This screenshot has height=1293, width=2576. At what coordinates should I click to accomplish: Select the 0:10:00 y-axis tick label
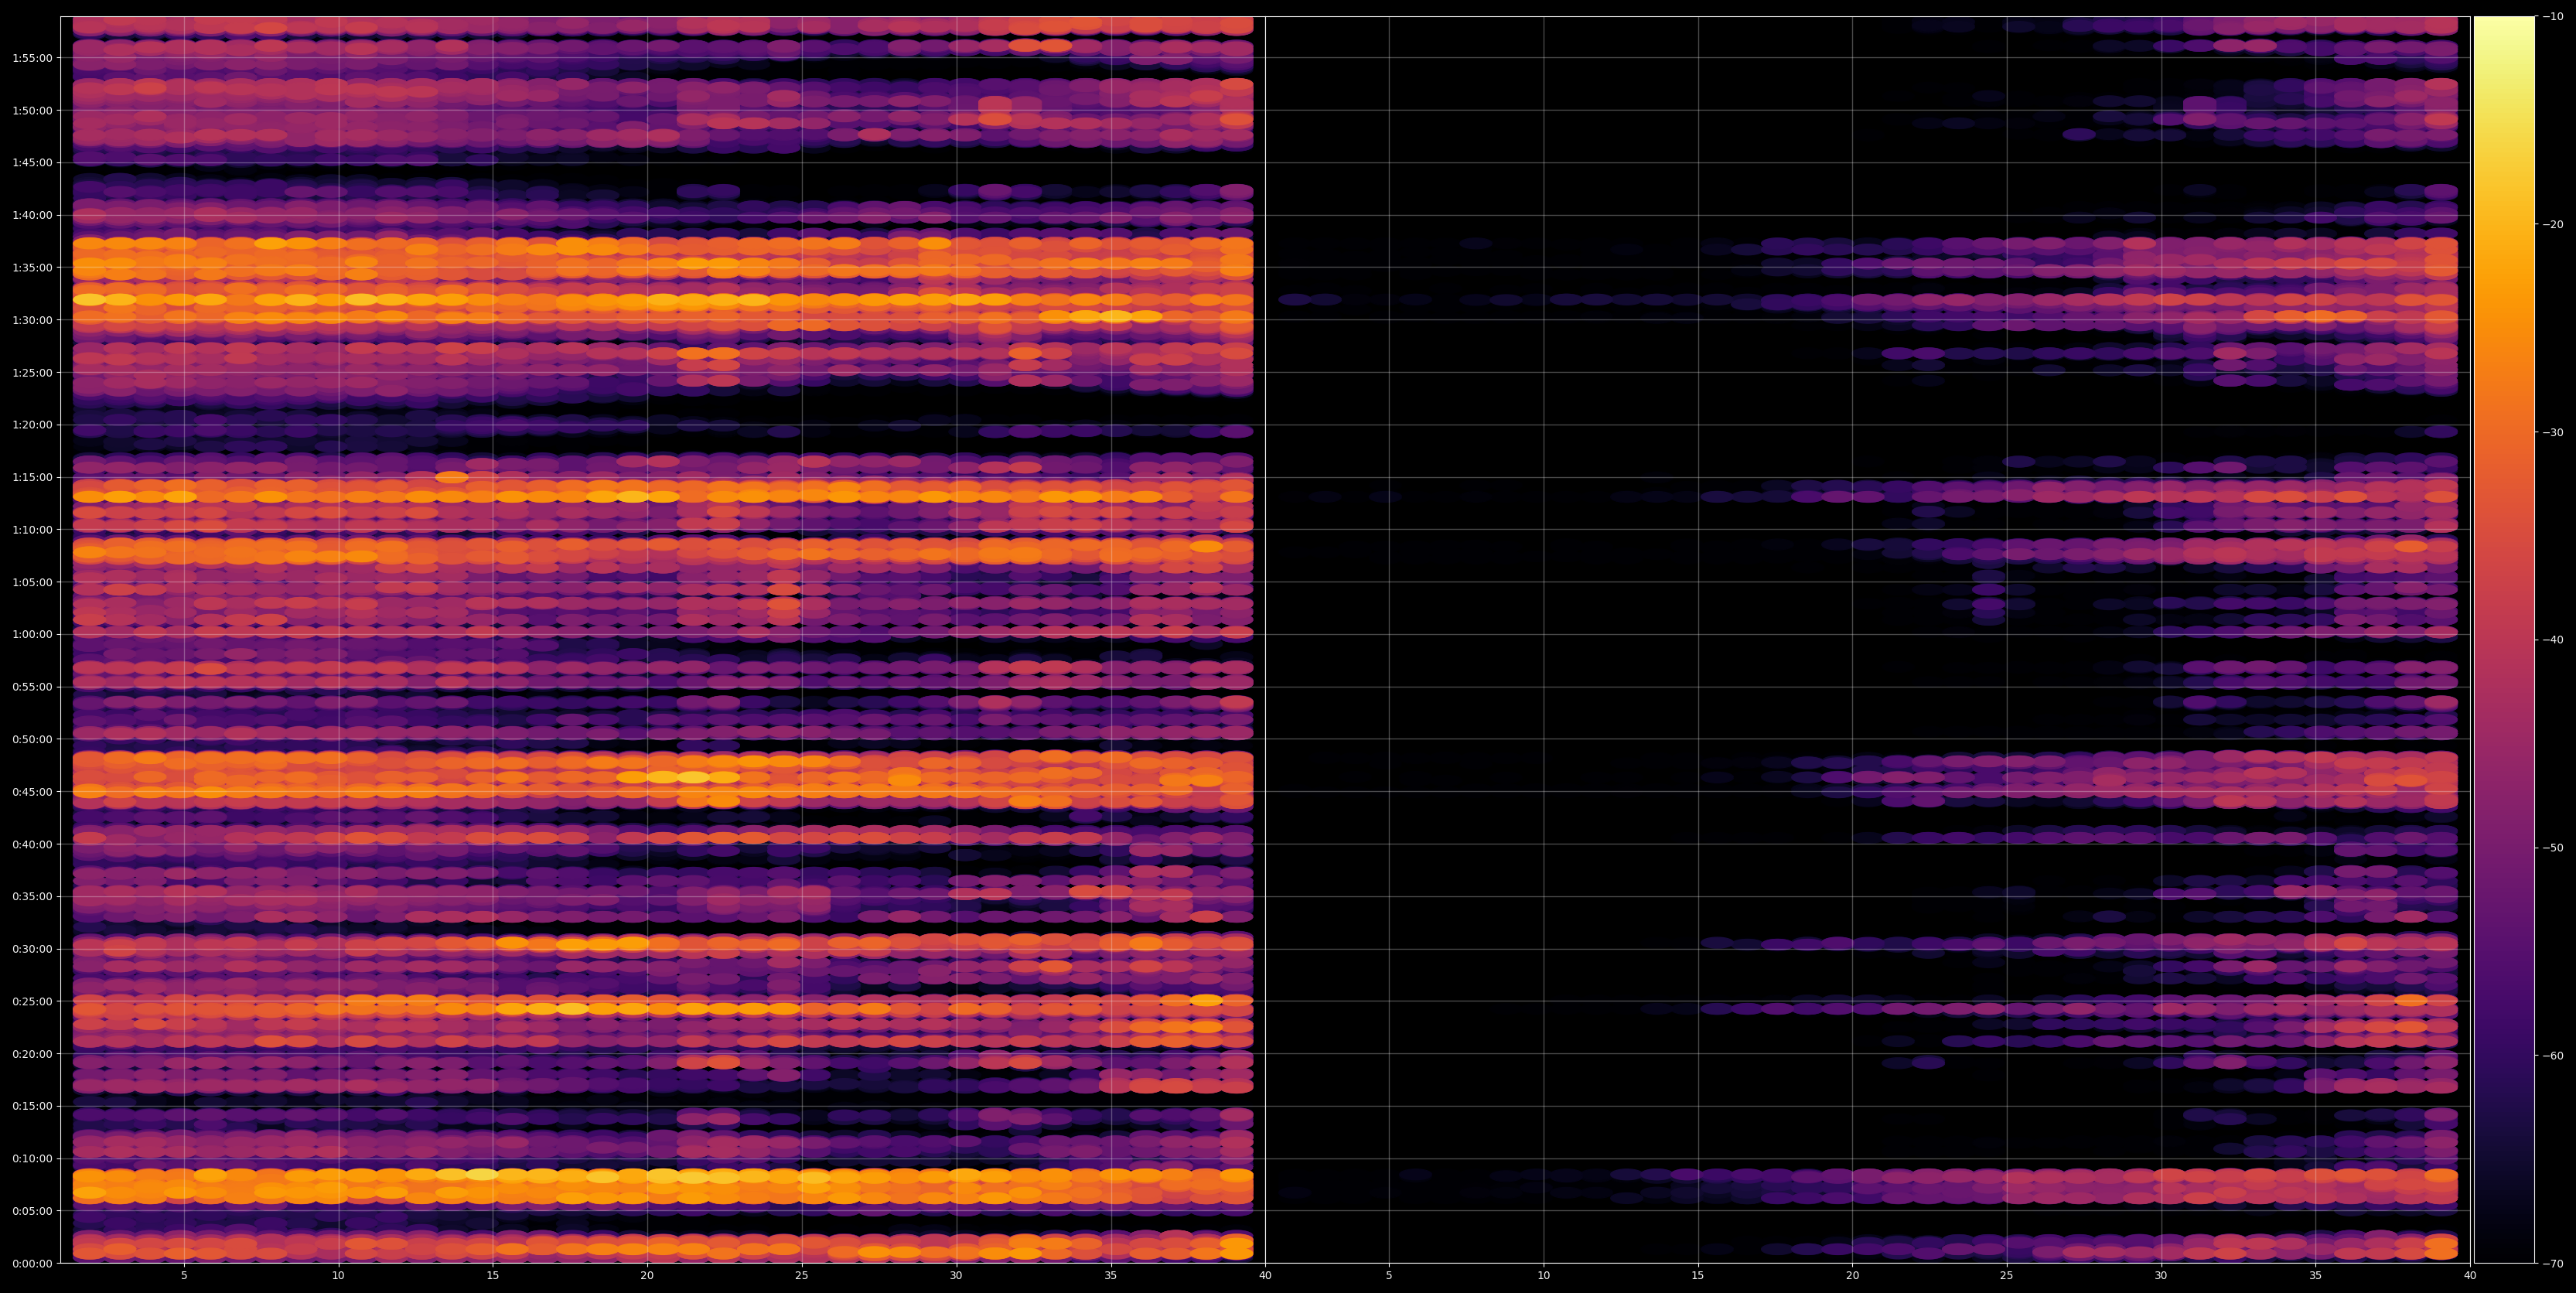click(x=32, y=1158)
